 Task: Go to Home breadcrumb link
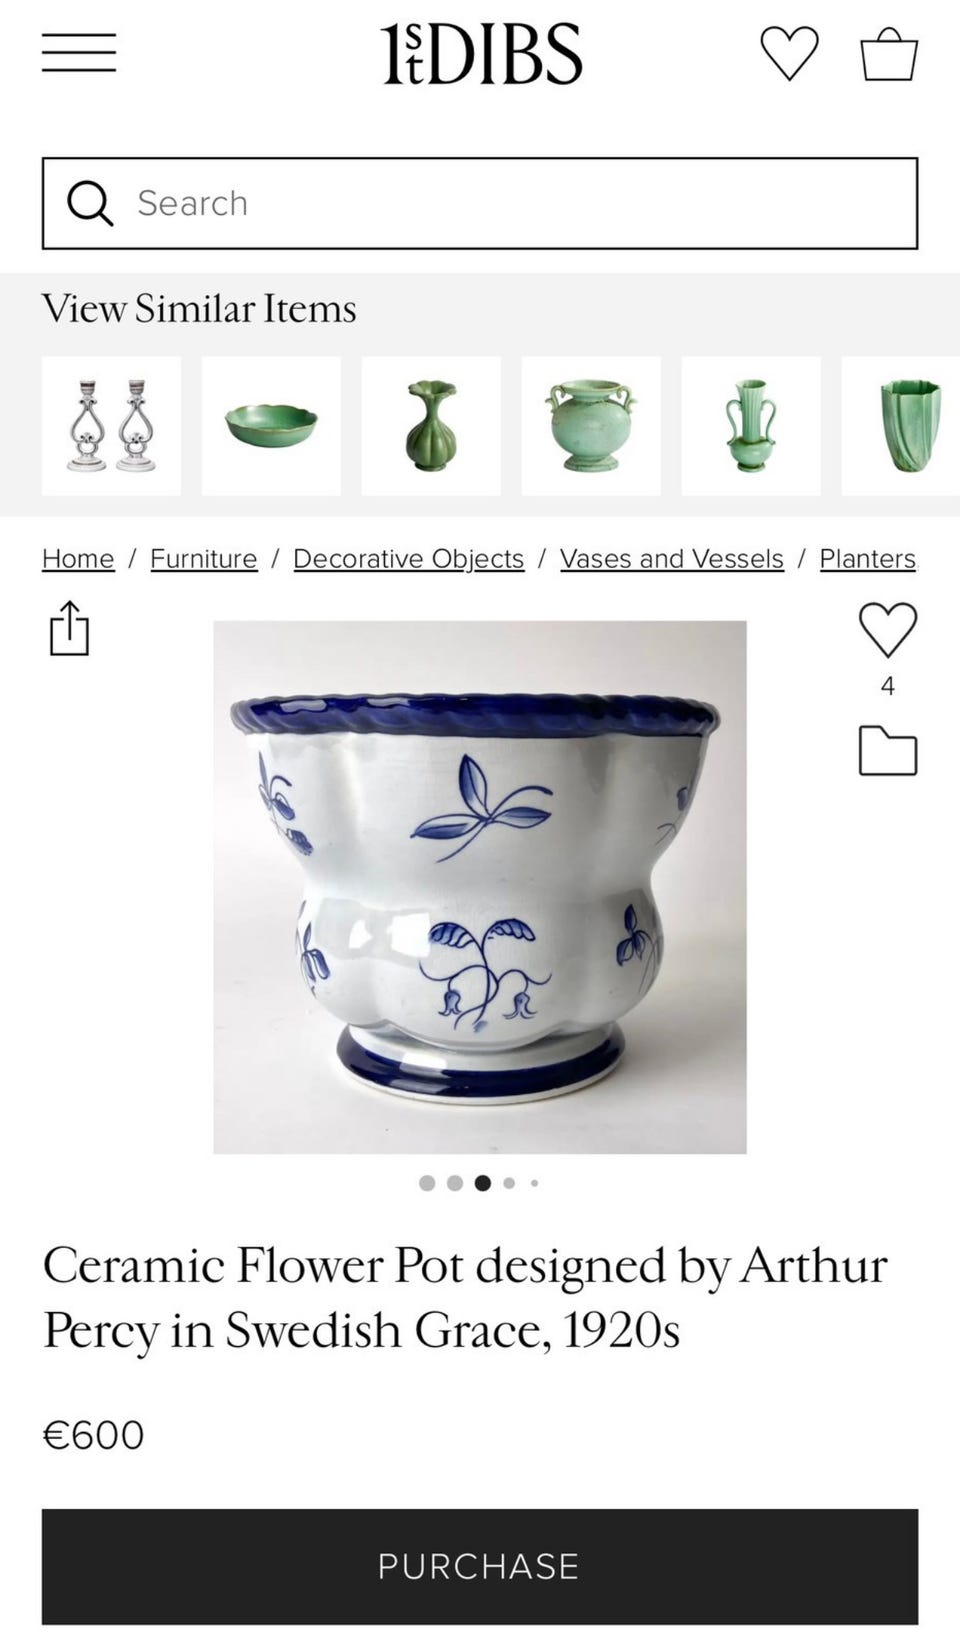click(78, 559)
